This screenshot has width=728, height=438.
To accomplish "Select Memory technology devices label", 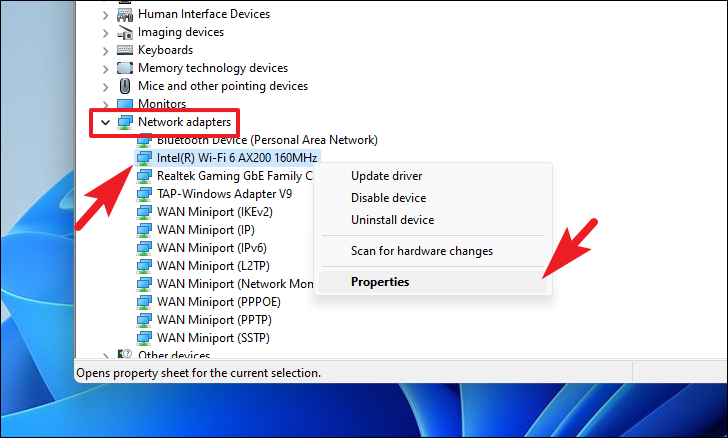I will coord(213,68).
